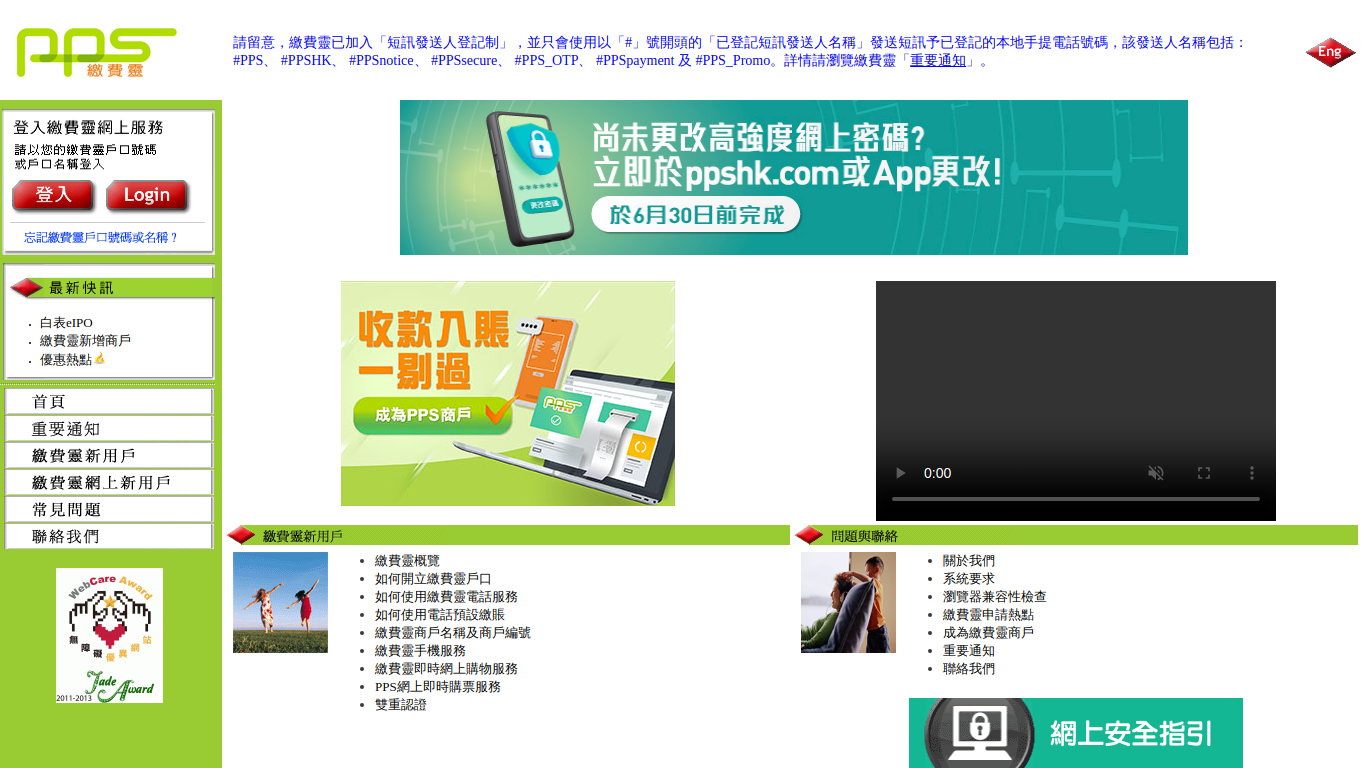The image size is (1366, 768).
Task: Click the flame icon beside 優惠熱點
Action: pos(99,358)
